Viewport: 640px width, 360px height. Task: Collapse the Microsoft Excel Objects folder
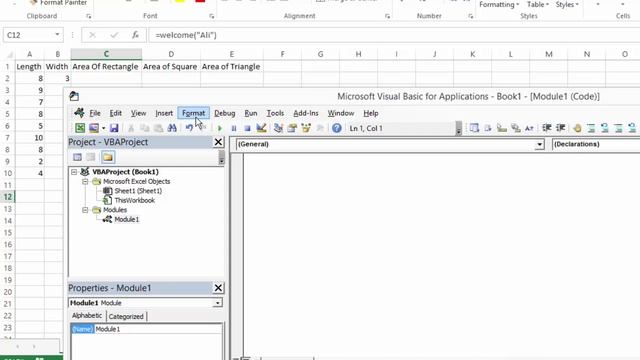point(85,181)
